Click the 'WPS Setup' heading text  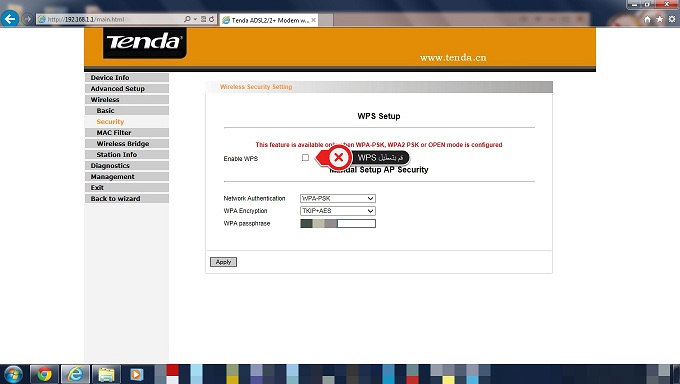point(379,116)
